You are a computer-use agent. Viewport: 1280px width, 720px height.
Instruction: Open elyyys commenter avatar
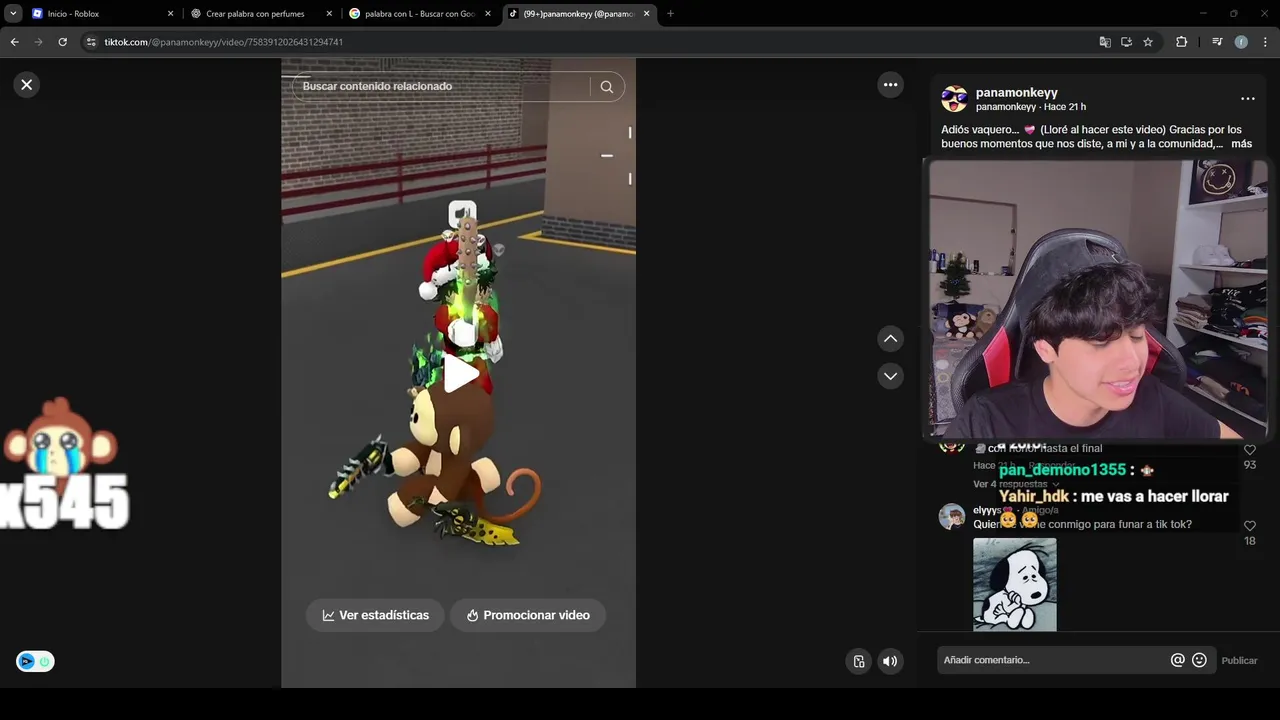click(x=951, y=517)
